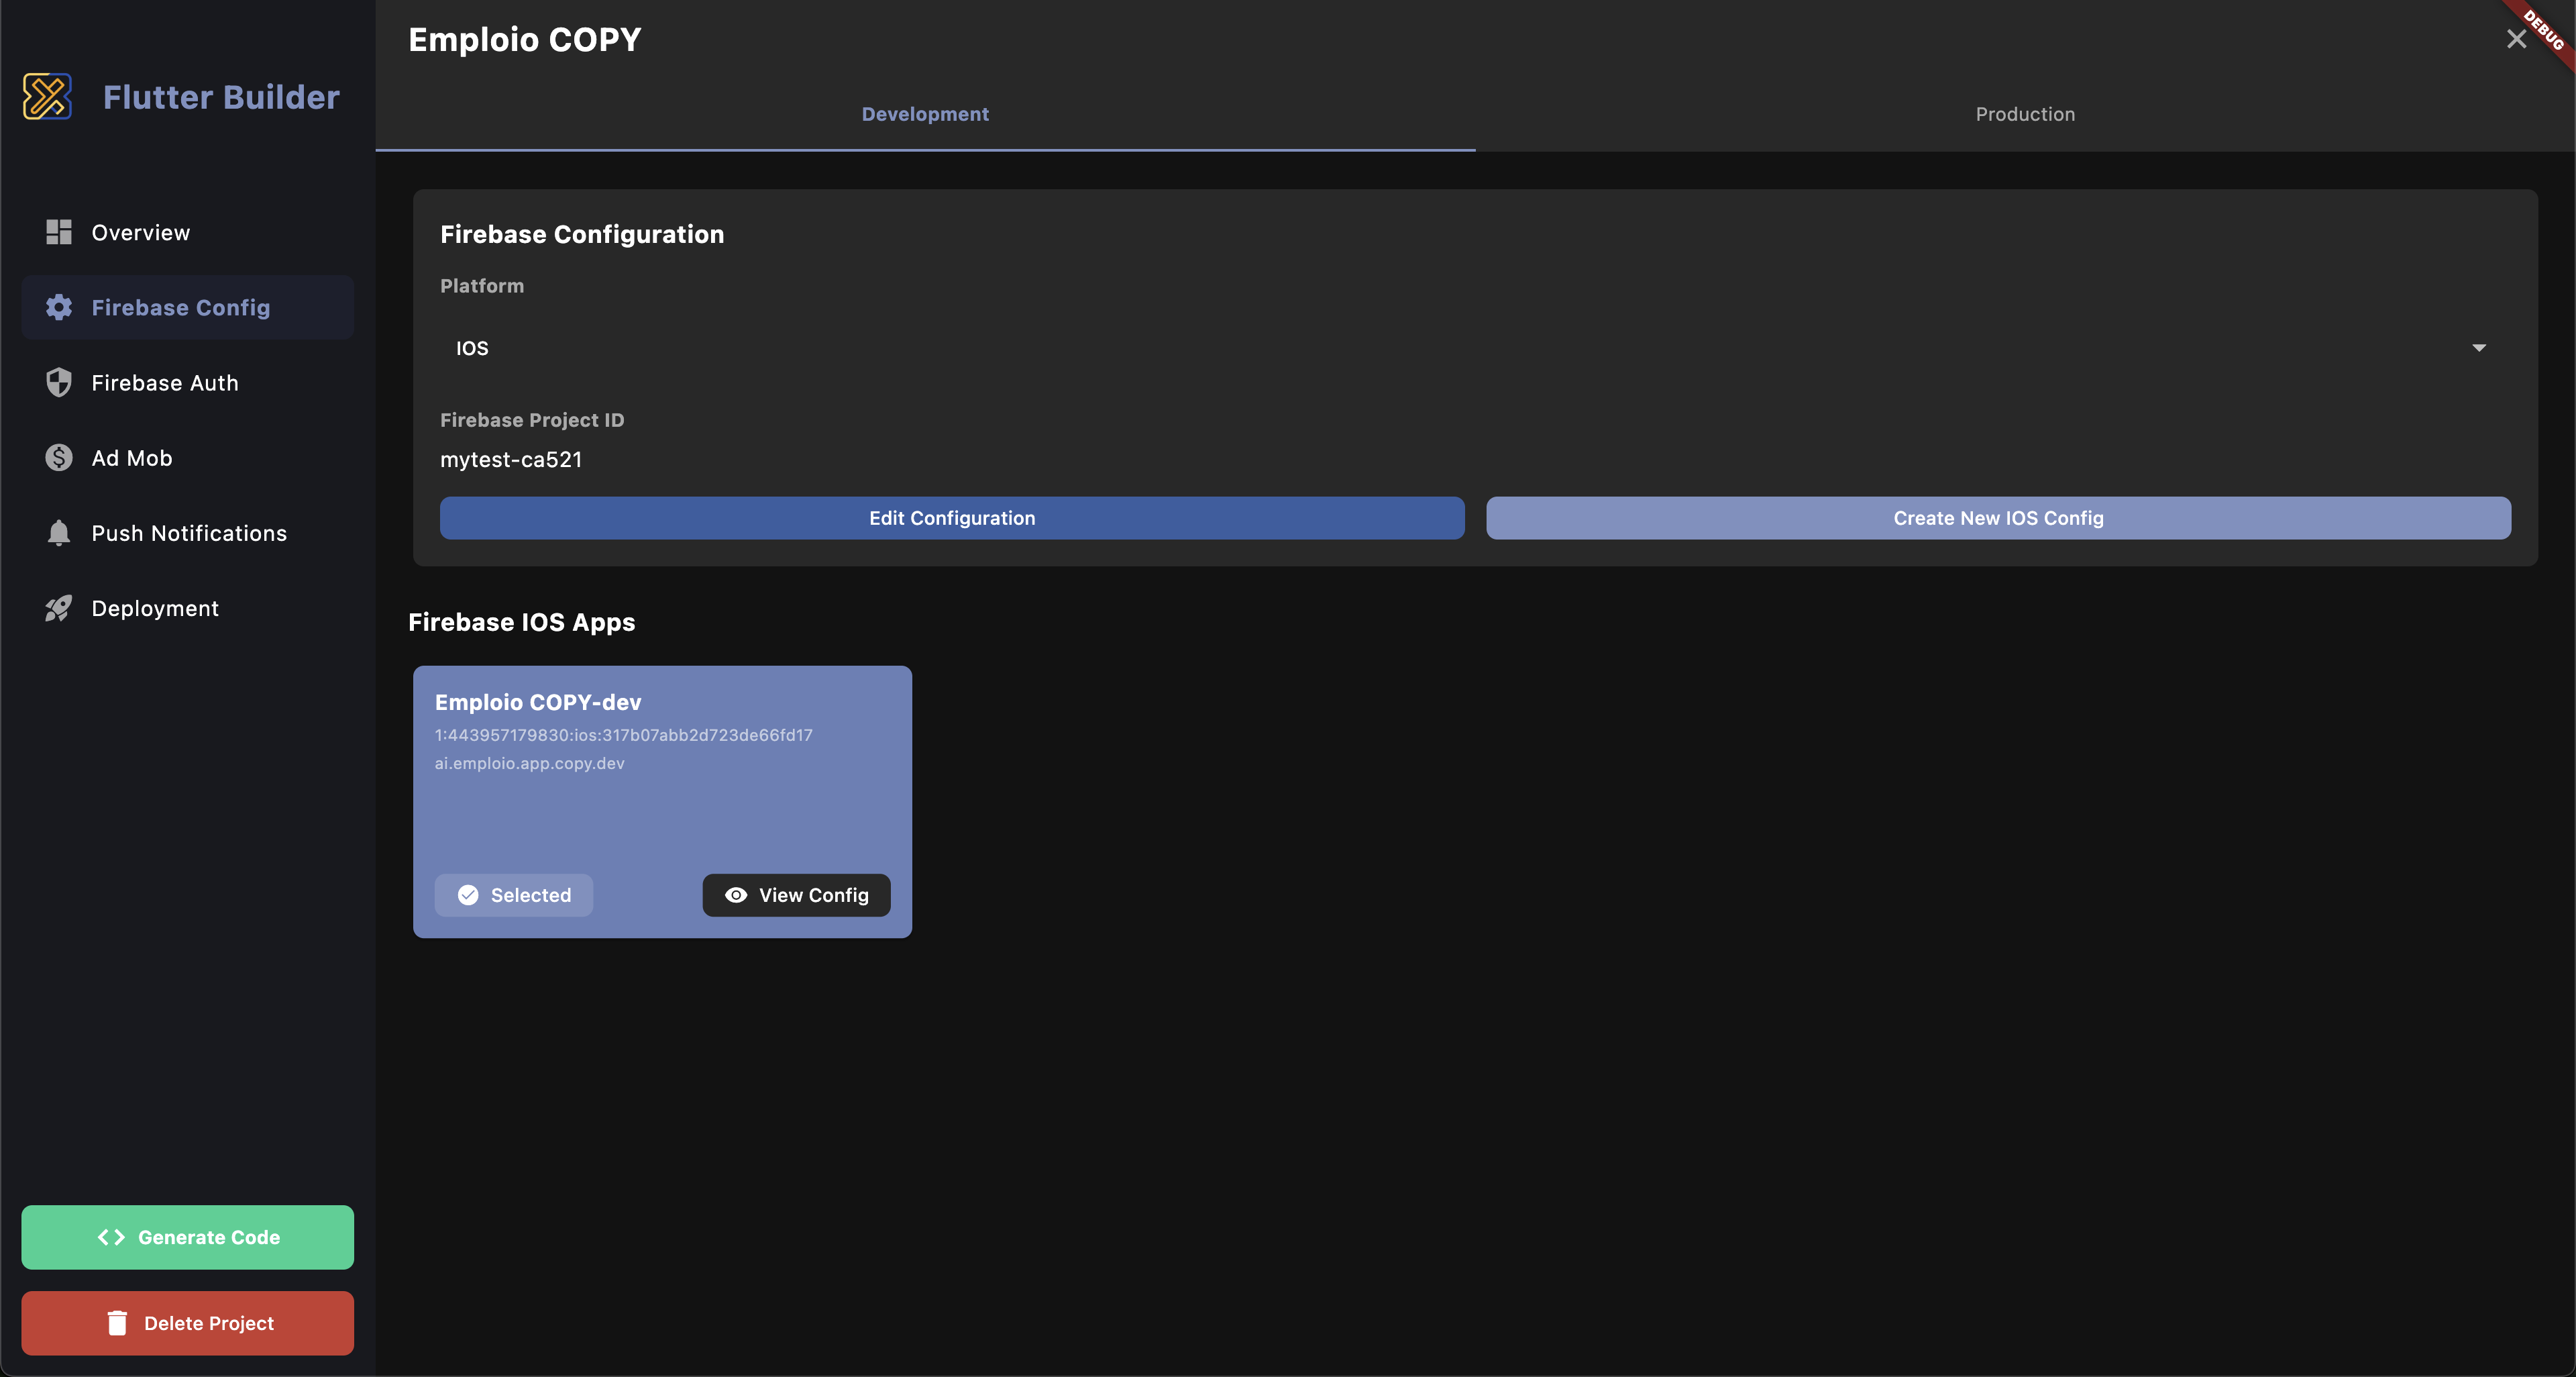The image size is (2576, 1377).
Task: Click the Deployment rocket icon
Action: [59, 608]
